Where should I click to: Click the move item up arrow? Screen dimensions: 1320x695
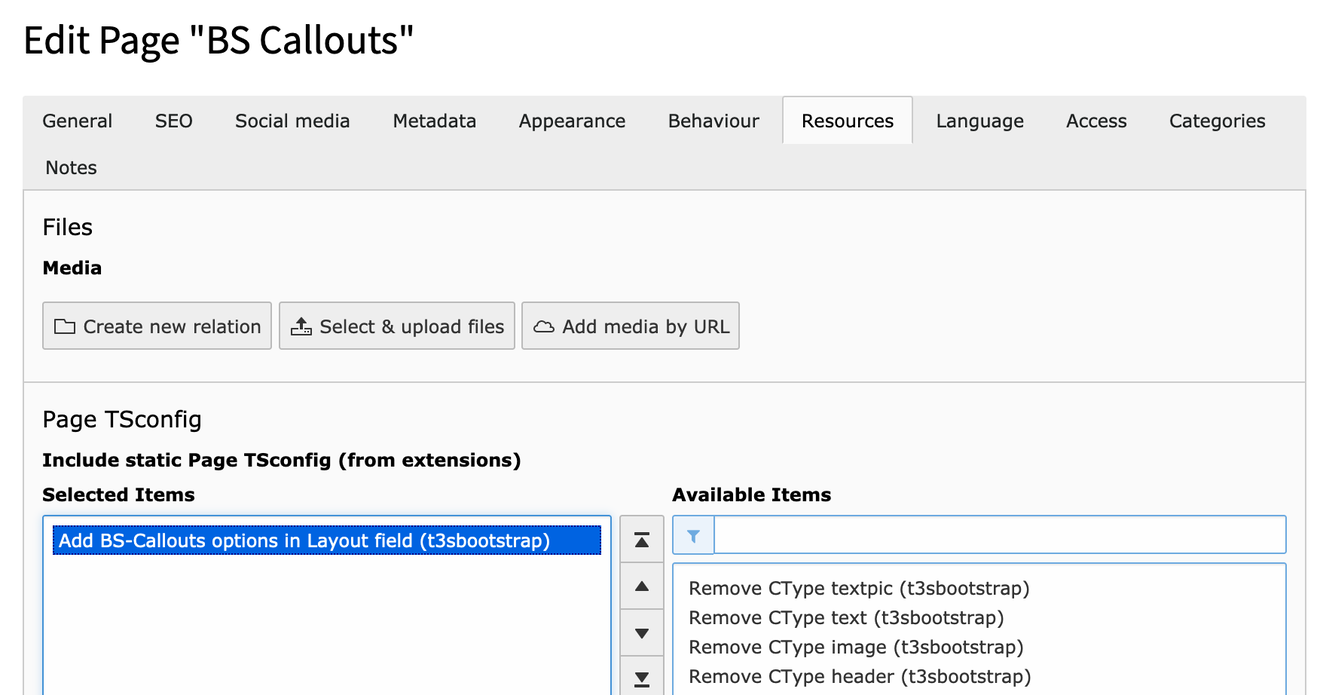click(642, 587)
